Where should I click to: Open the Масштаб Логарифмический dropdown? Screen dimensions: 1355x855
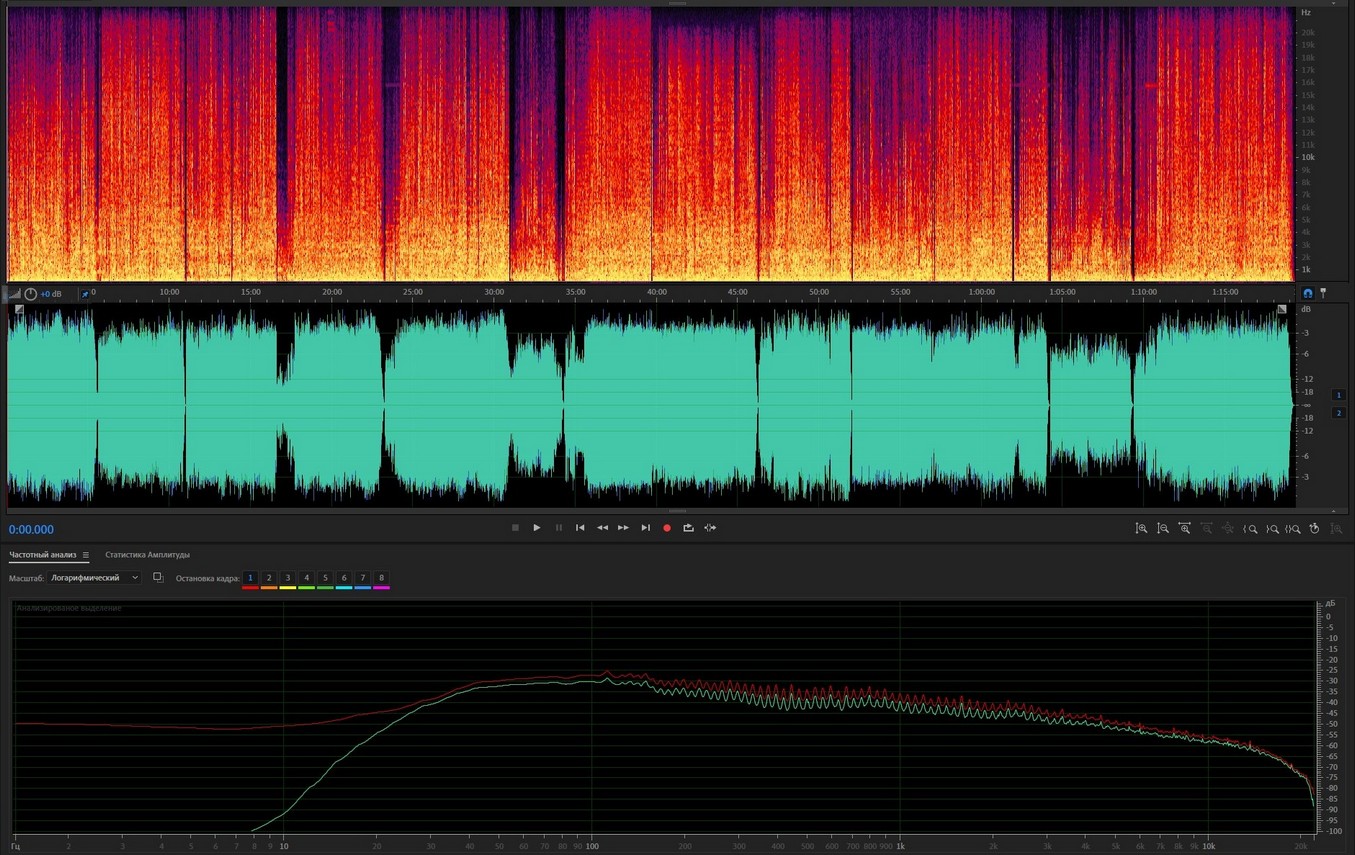pos(94,578)
